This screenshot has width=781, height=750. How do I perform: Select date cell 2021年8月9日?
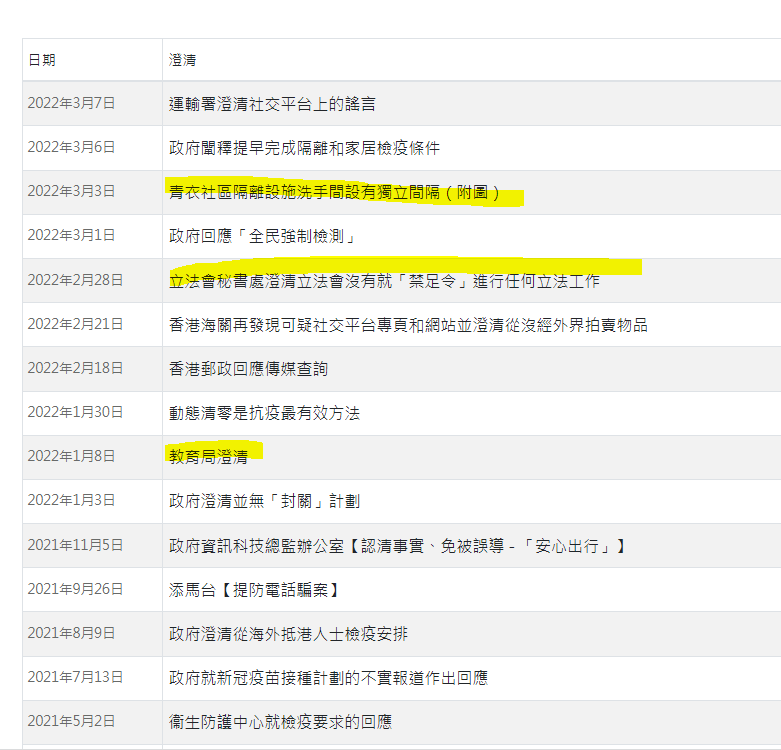point(92,633)
